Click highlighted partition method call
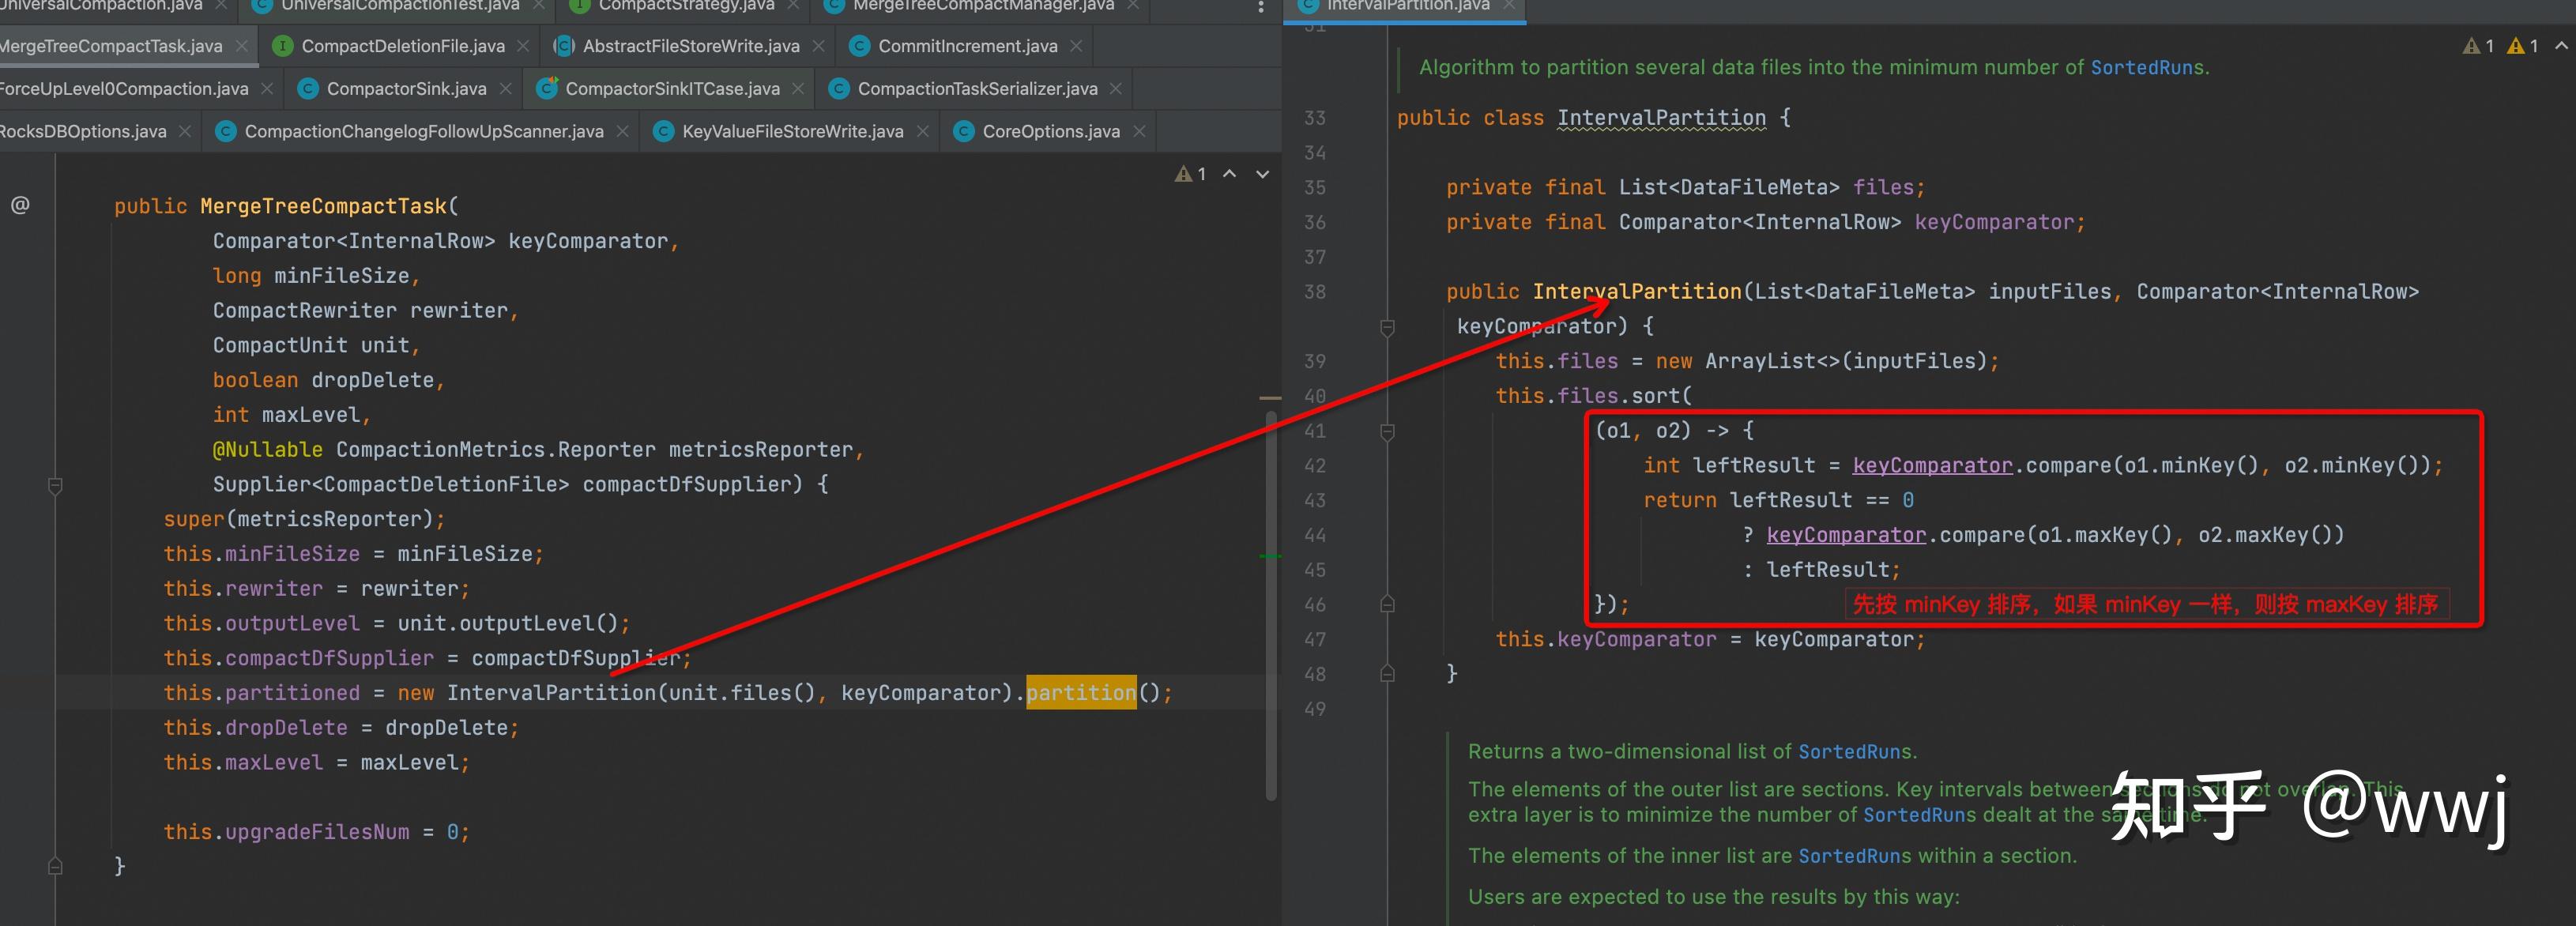2576x926 pixels. click(x=1080, y=693)
